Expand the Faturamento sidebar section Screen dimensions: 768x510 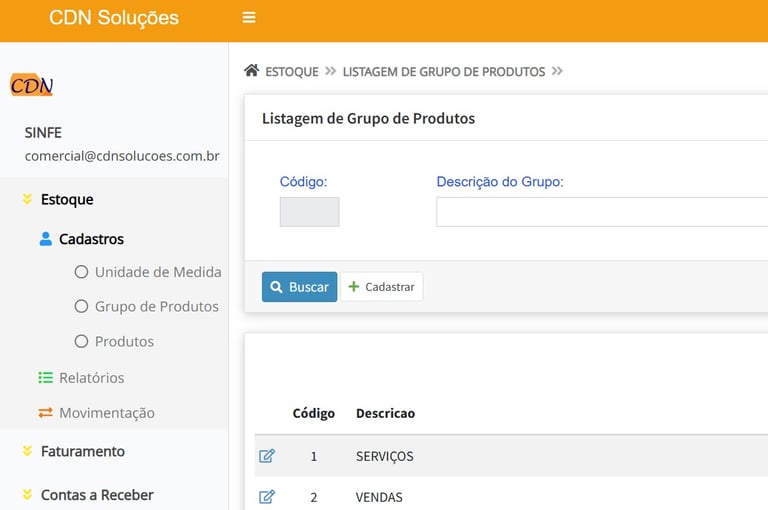tap(82, 451)
